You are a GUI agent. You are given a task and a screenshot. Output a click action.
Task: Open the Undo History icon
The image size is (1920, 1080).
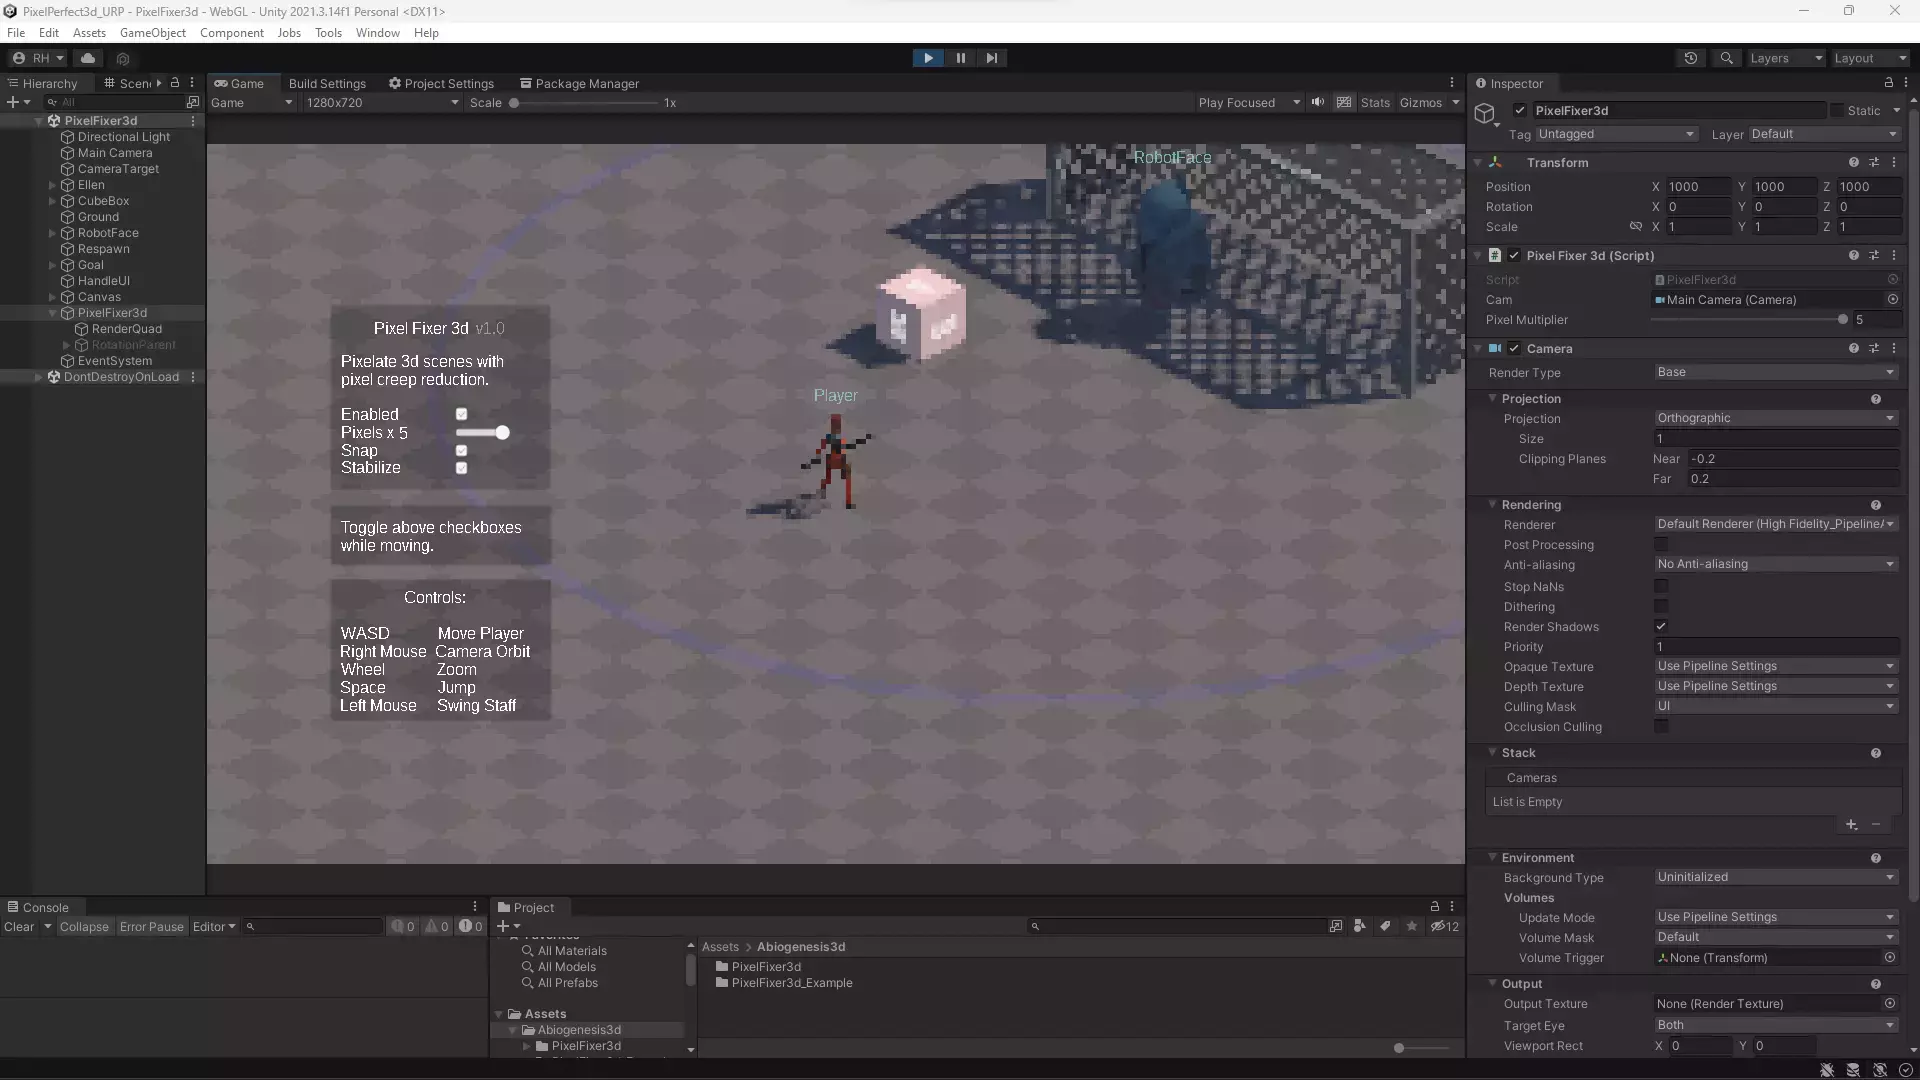coord(1691,58)
